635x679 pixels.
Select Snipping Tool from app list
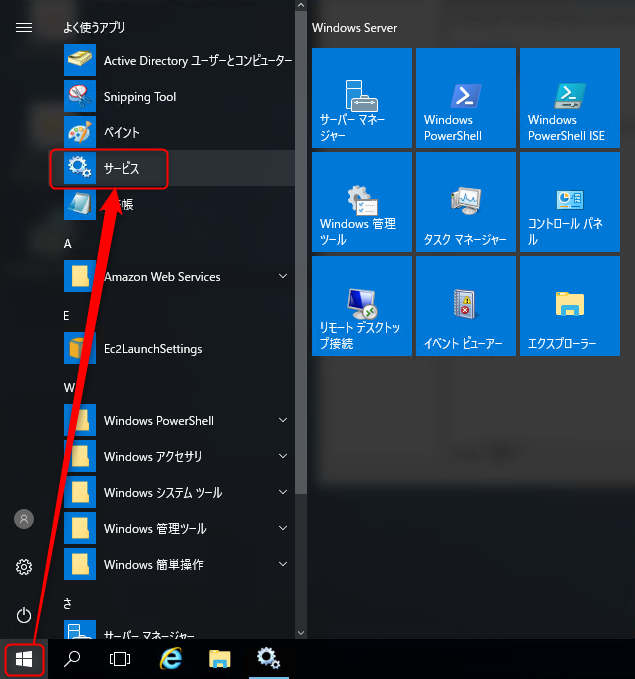pos(172,97)
